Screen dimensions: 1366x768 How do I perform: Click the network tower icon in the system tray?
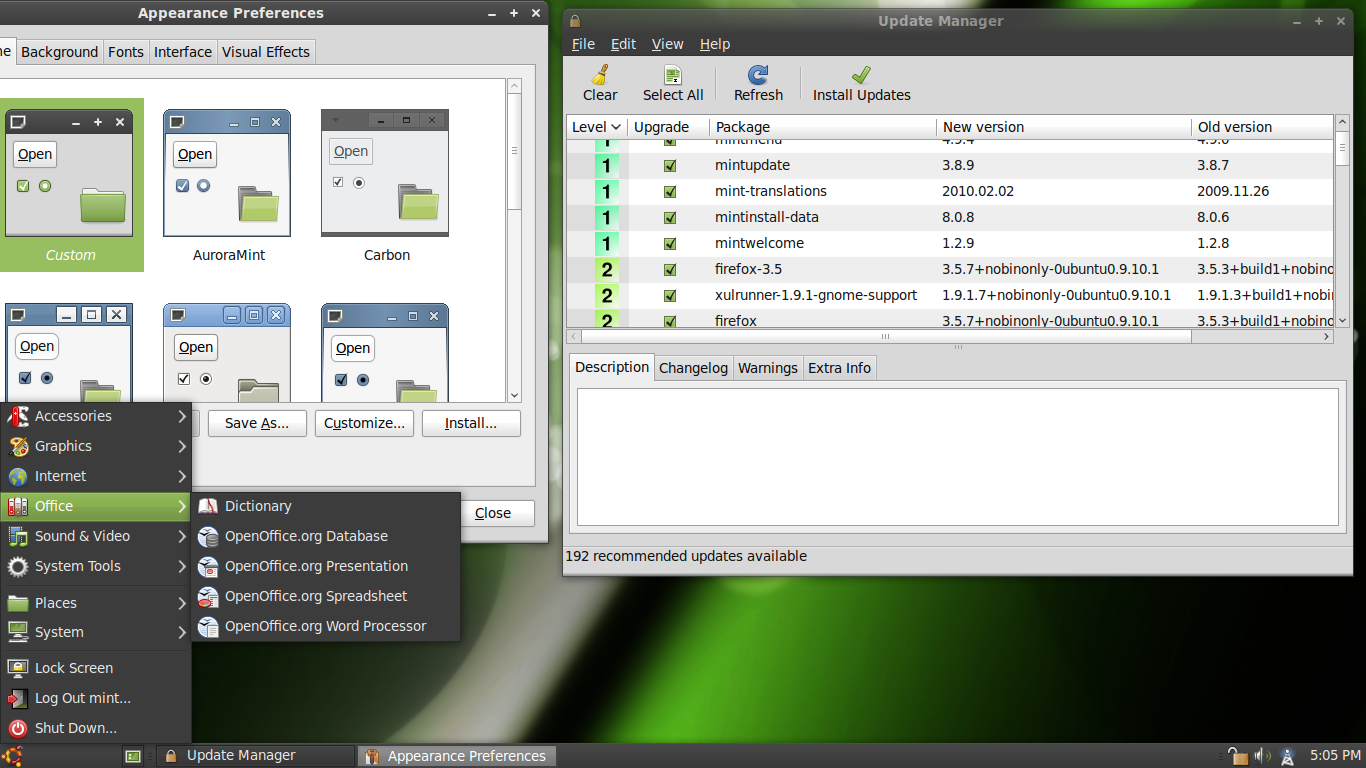[x=1288, y=756]
